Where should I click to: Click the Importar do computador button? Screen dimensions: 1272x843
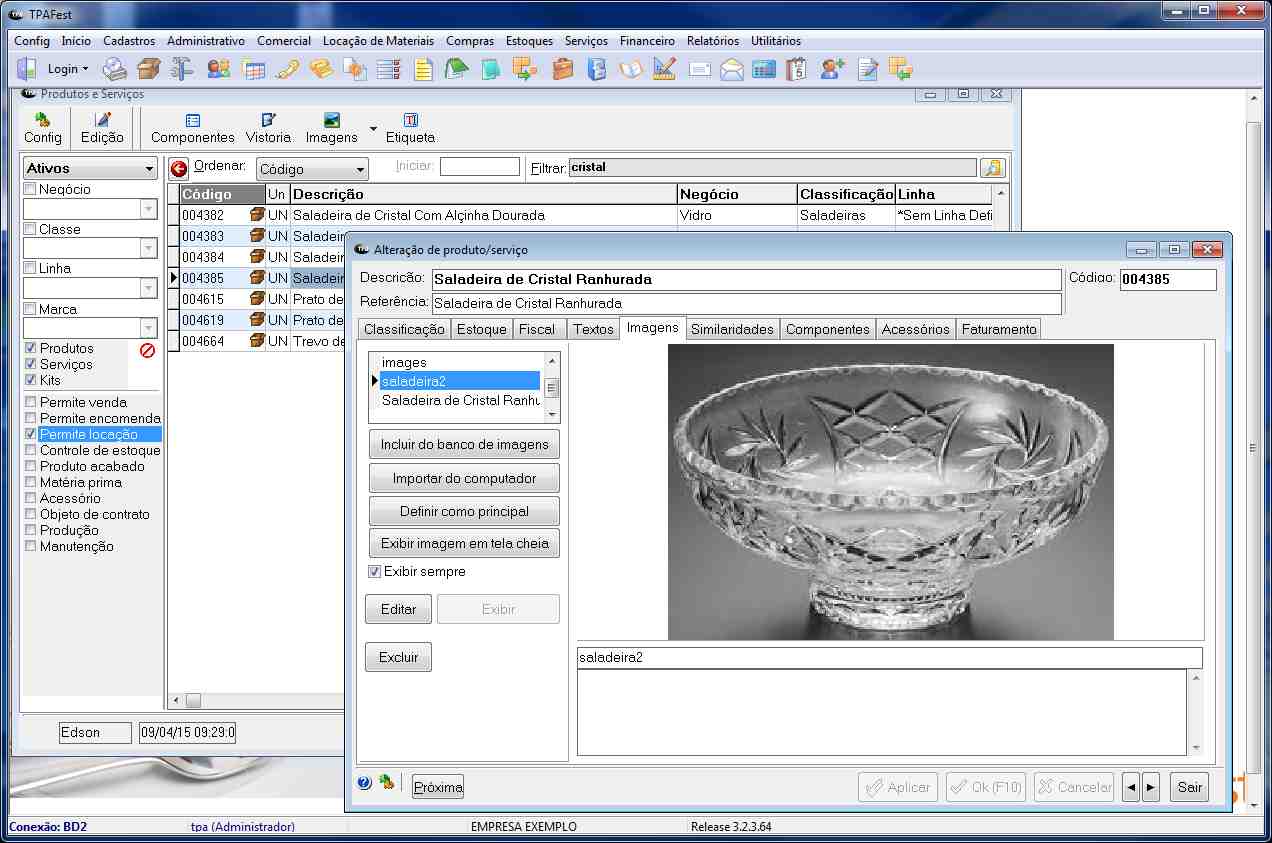pyautogui.click(x=464, y=478)
